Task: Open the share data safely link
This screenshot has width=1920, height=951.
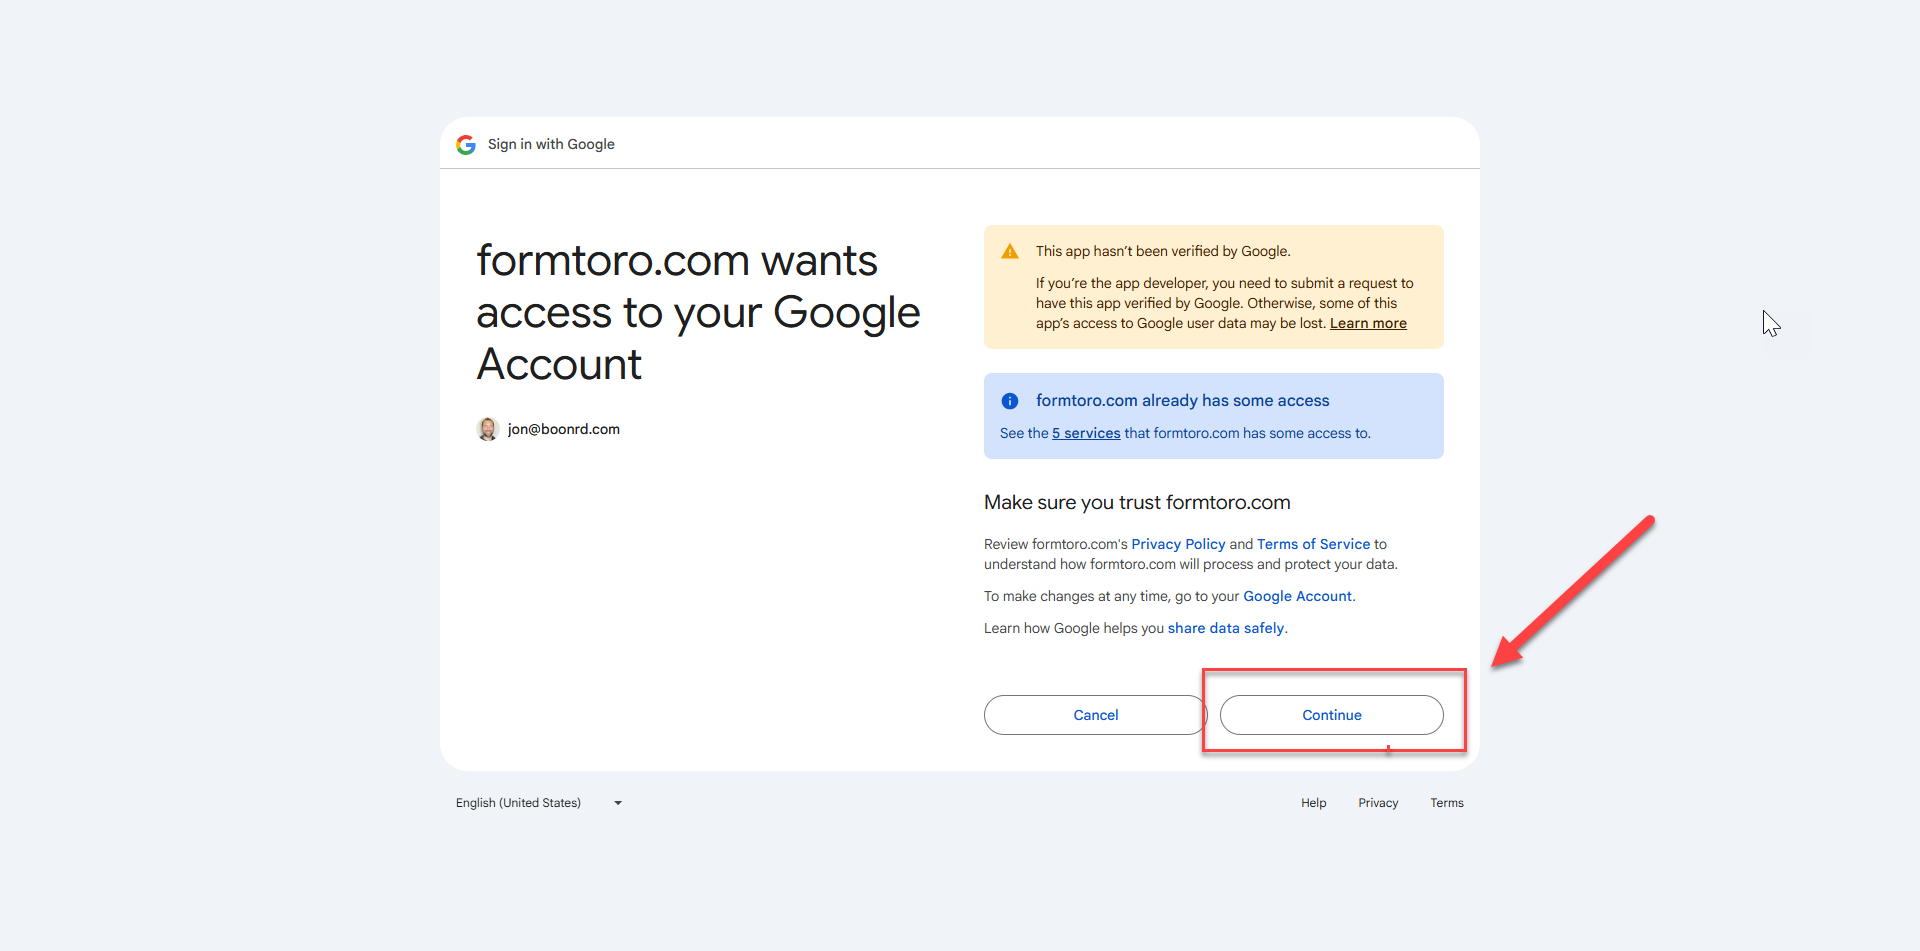Action: (1226, 628)
